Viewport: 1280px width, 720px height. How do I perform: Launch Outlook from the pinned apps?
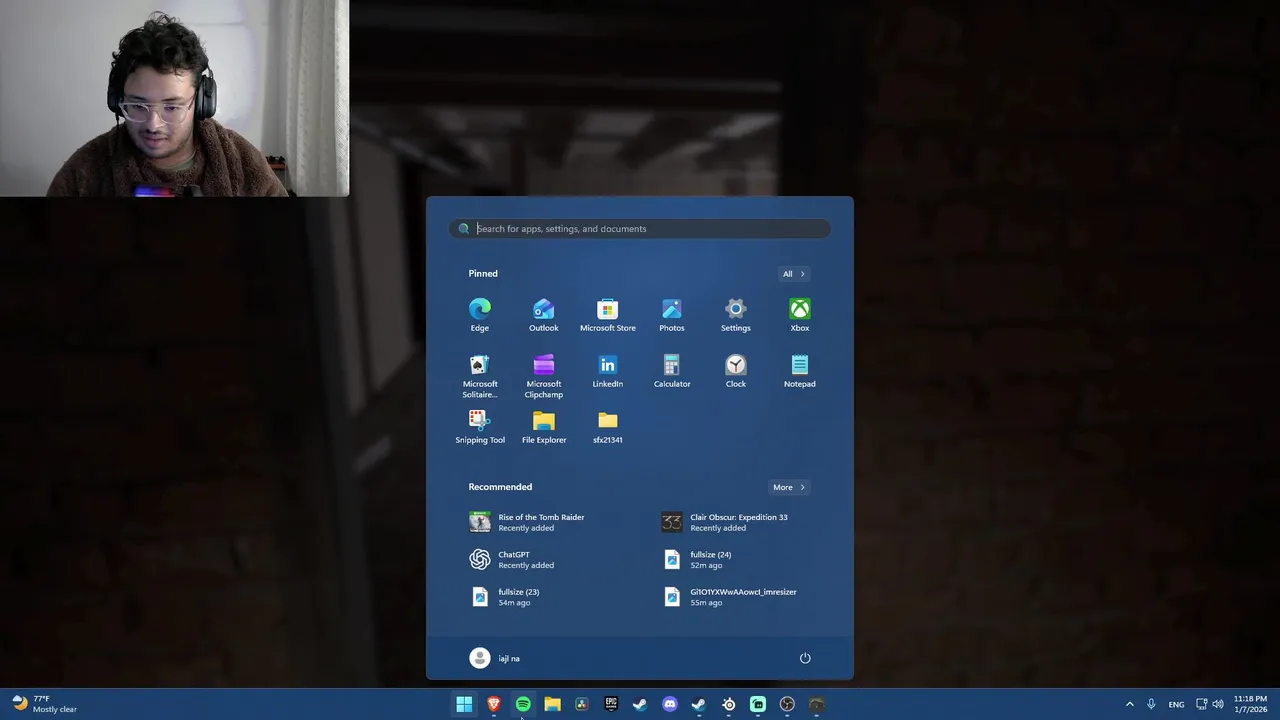pyautogui.click(x=544, y=315)
